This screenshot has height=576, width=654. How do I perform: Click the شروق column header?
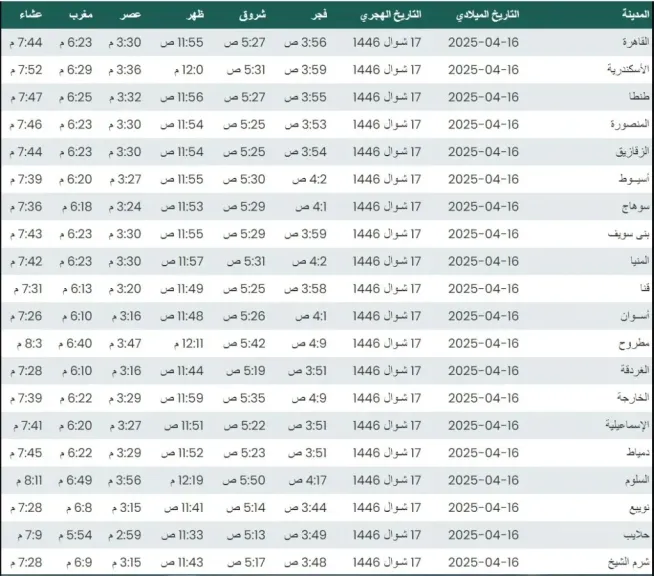[x=252, y=15]
